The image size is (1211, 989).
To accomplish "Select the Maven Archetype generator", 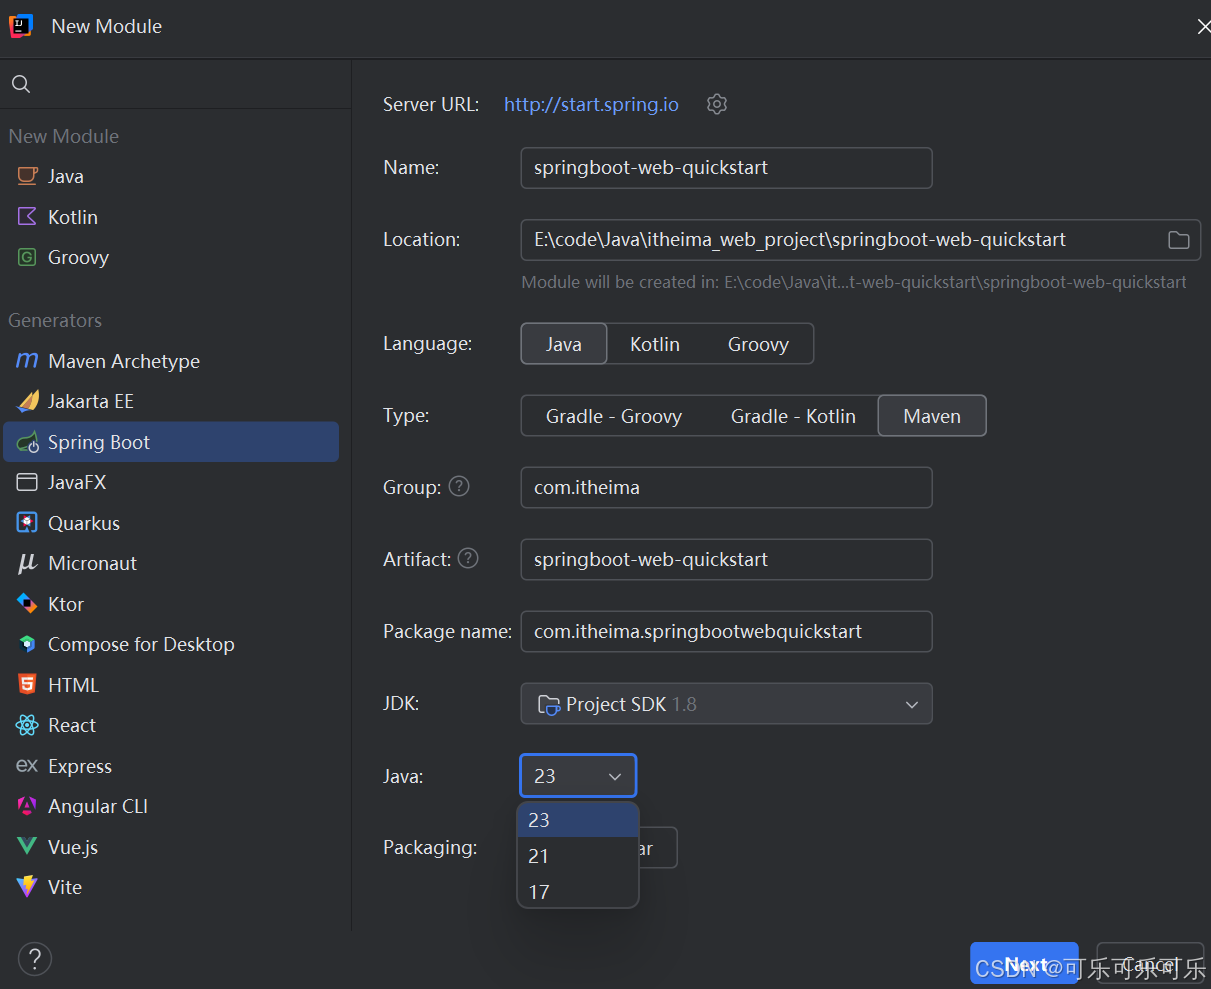I will pos(123,360).
